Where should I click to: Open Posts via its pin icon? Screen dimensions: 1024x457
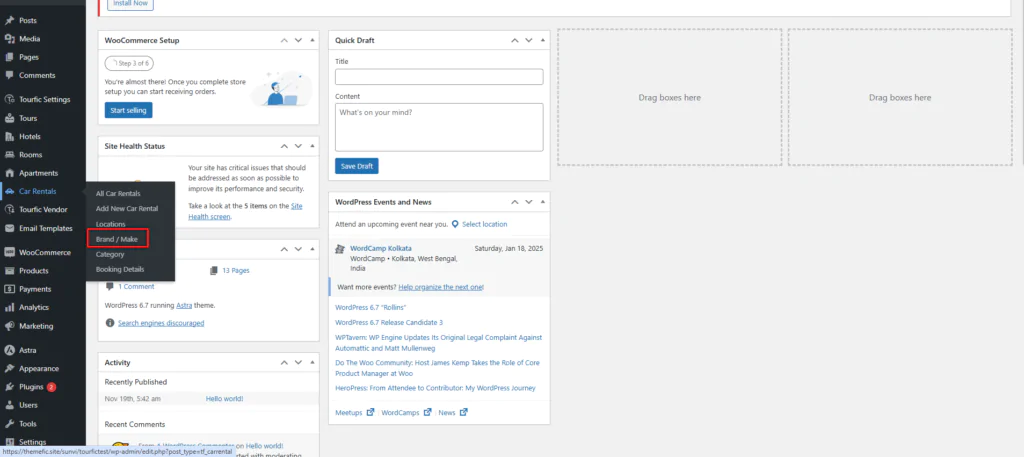click(9, 21)
